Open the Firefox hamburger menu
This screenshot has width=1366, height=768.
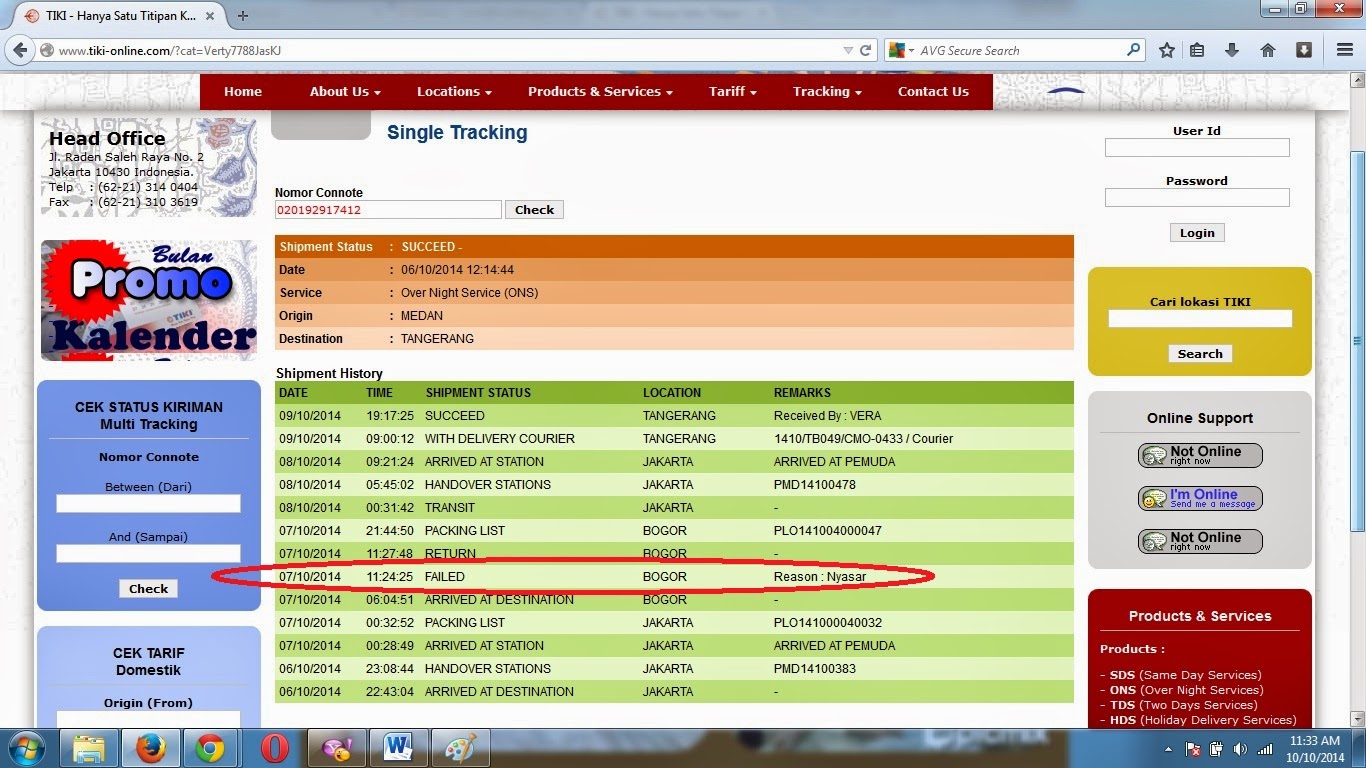point(1345,50)
